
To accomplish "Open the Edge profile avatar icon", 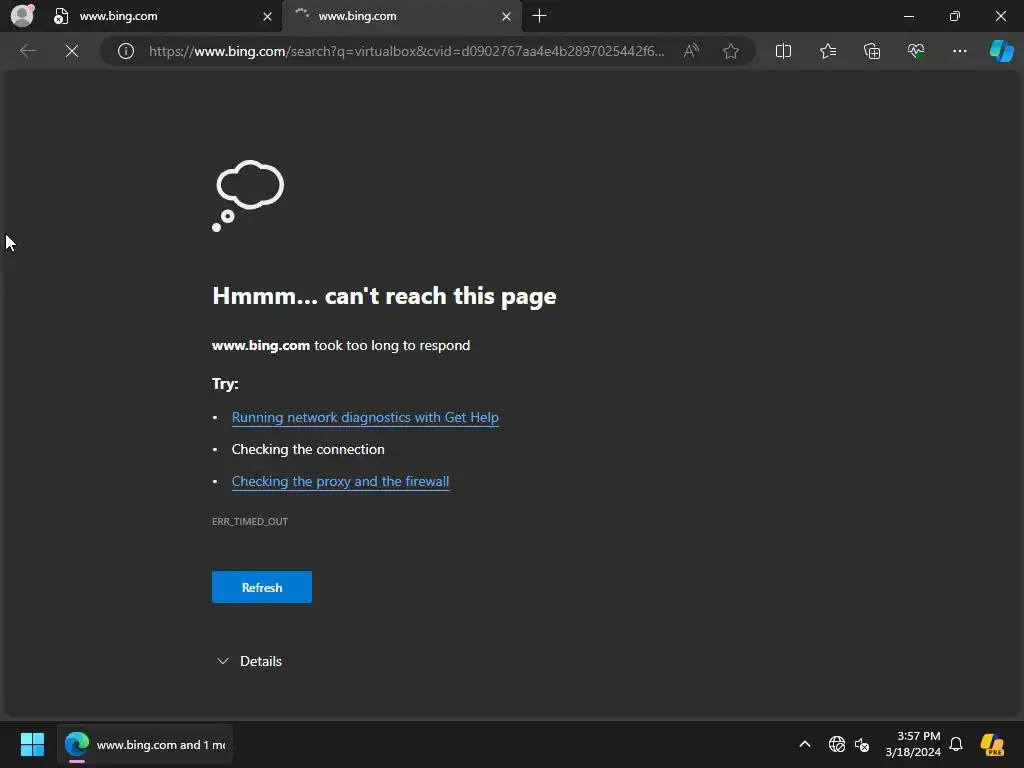I will tap(22, 16).
